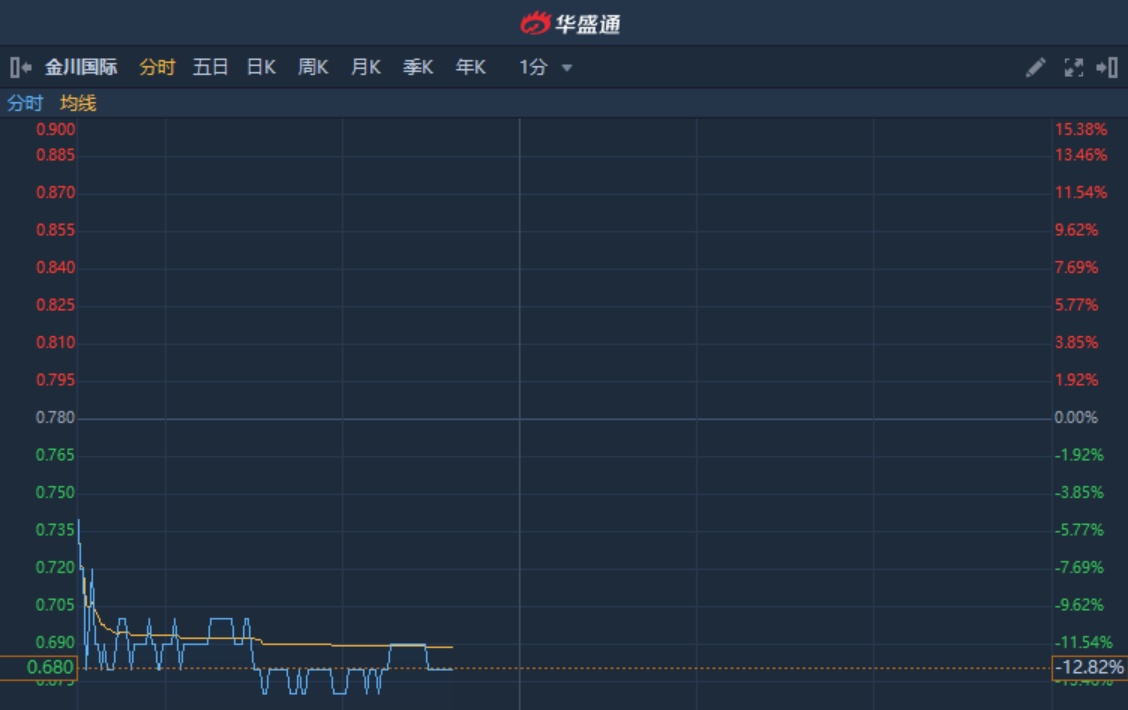Click the -7.69% axis label
This screenshot has width=1128, height=710.
pyautogui.click(x=1078, y=568)
